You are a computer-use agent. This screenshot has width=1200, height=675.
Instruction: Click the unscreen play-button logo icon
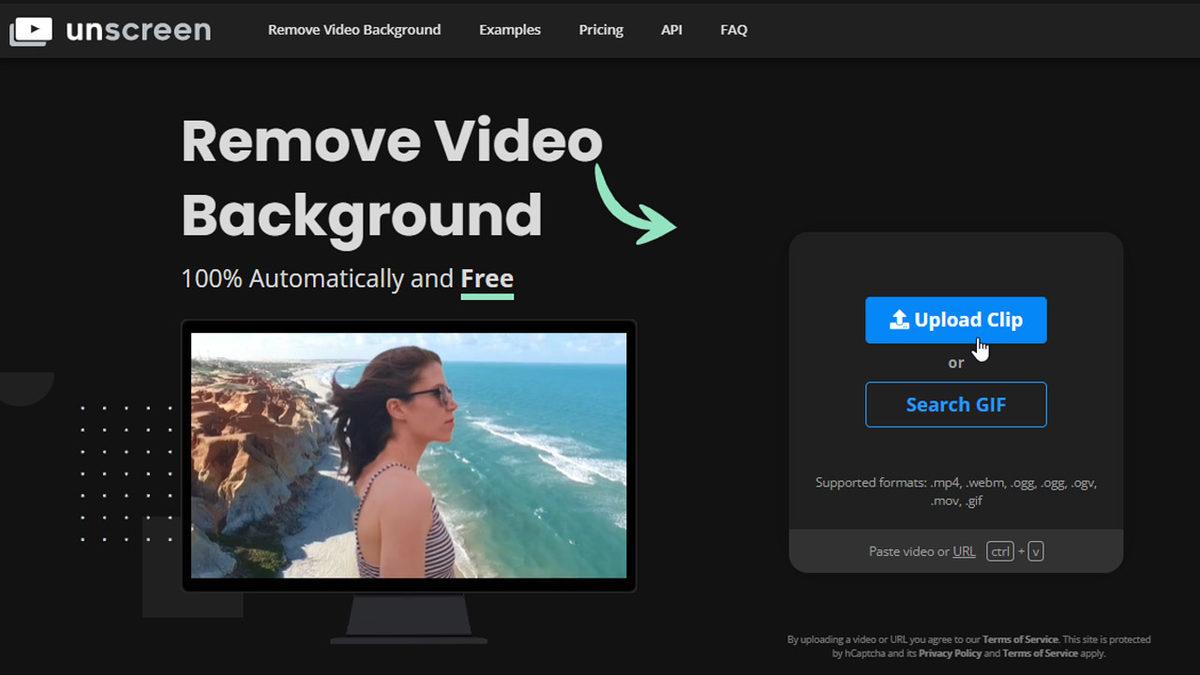[x=32, y=31]
